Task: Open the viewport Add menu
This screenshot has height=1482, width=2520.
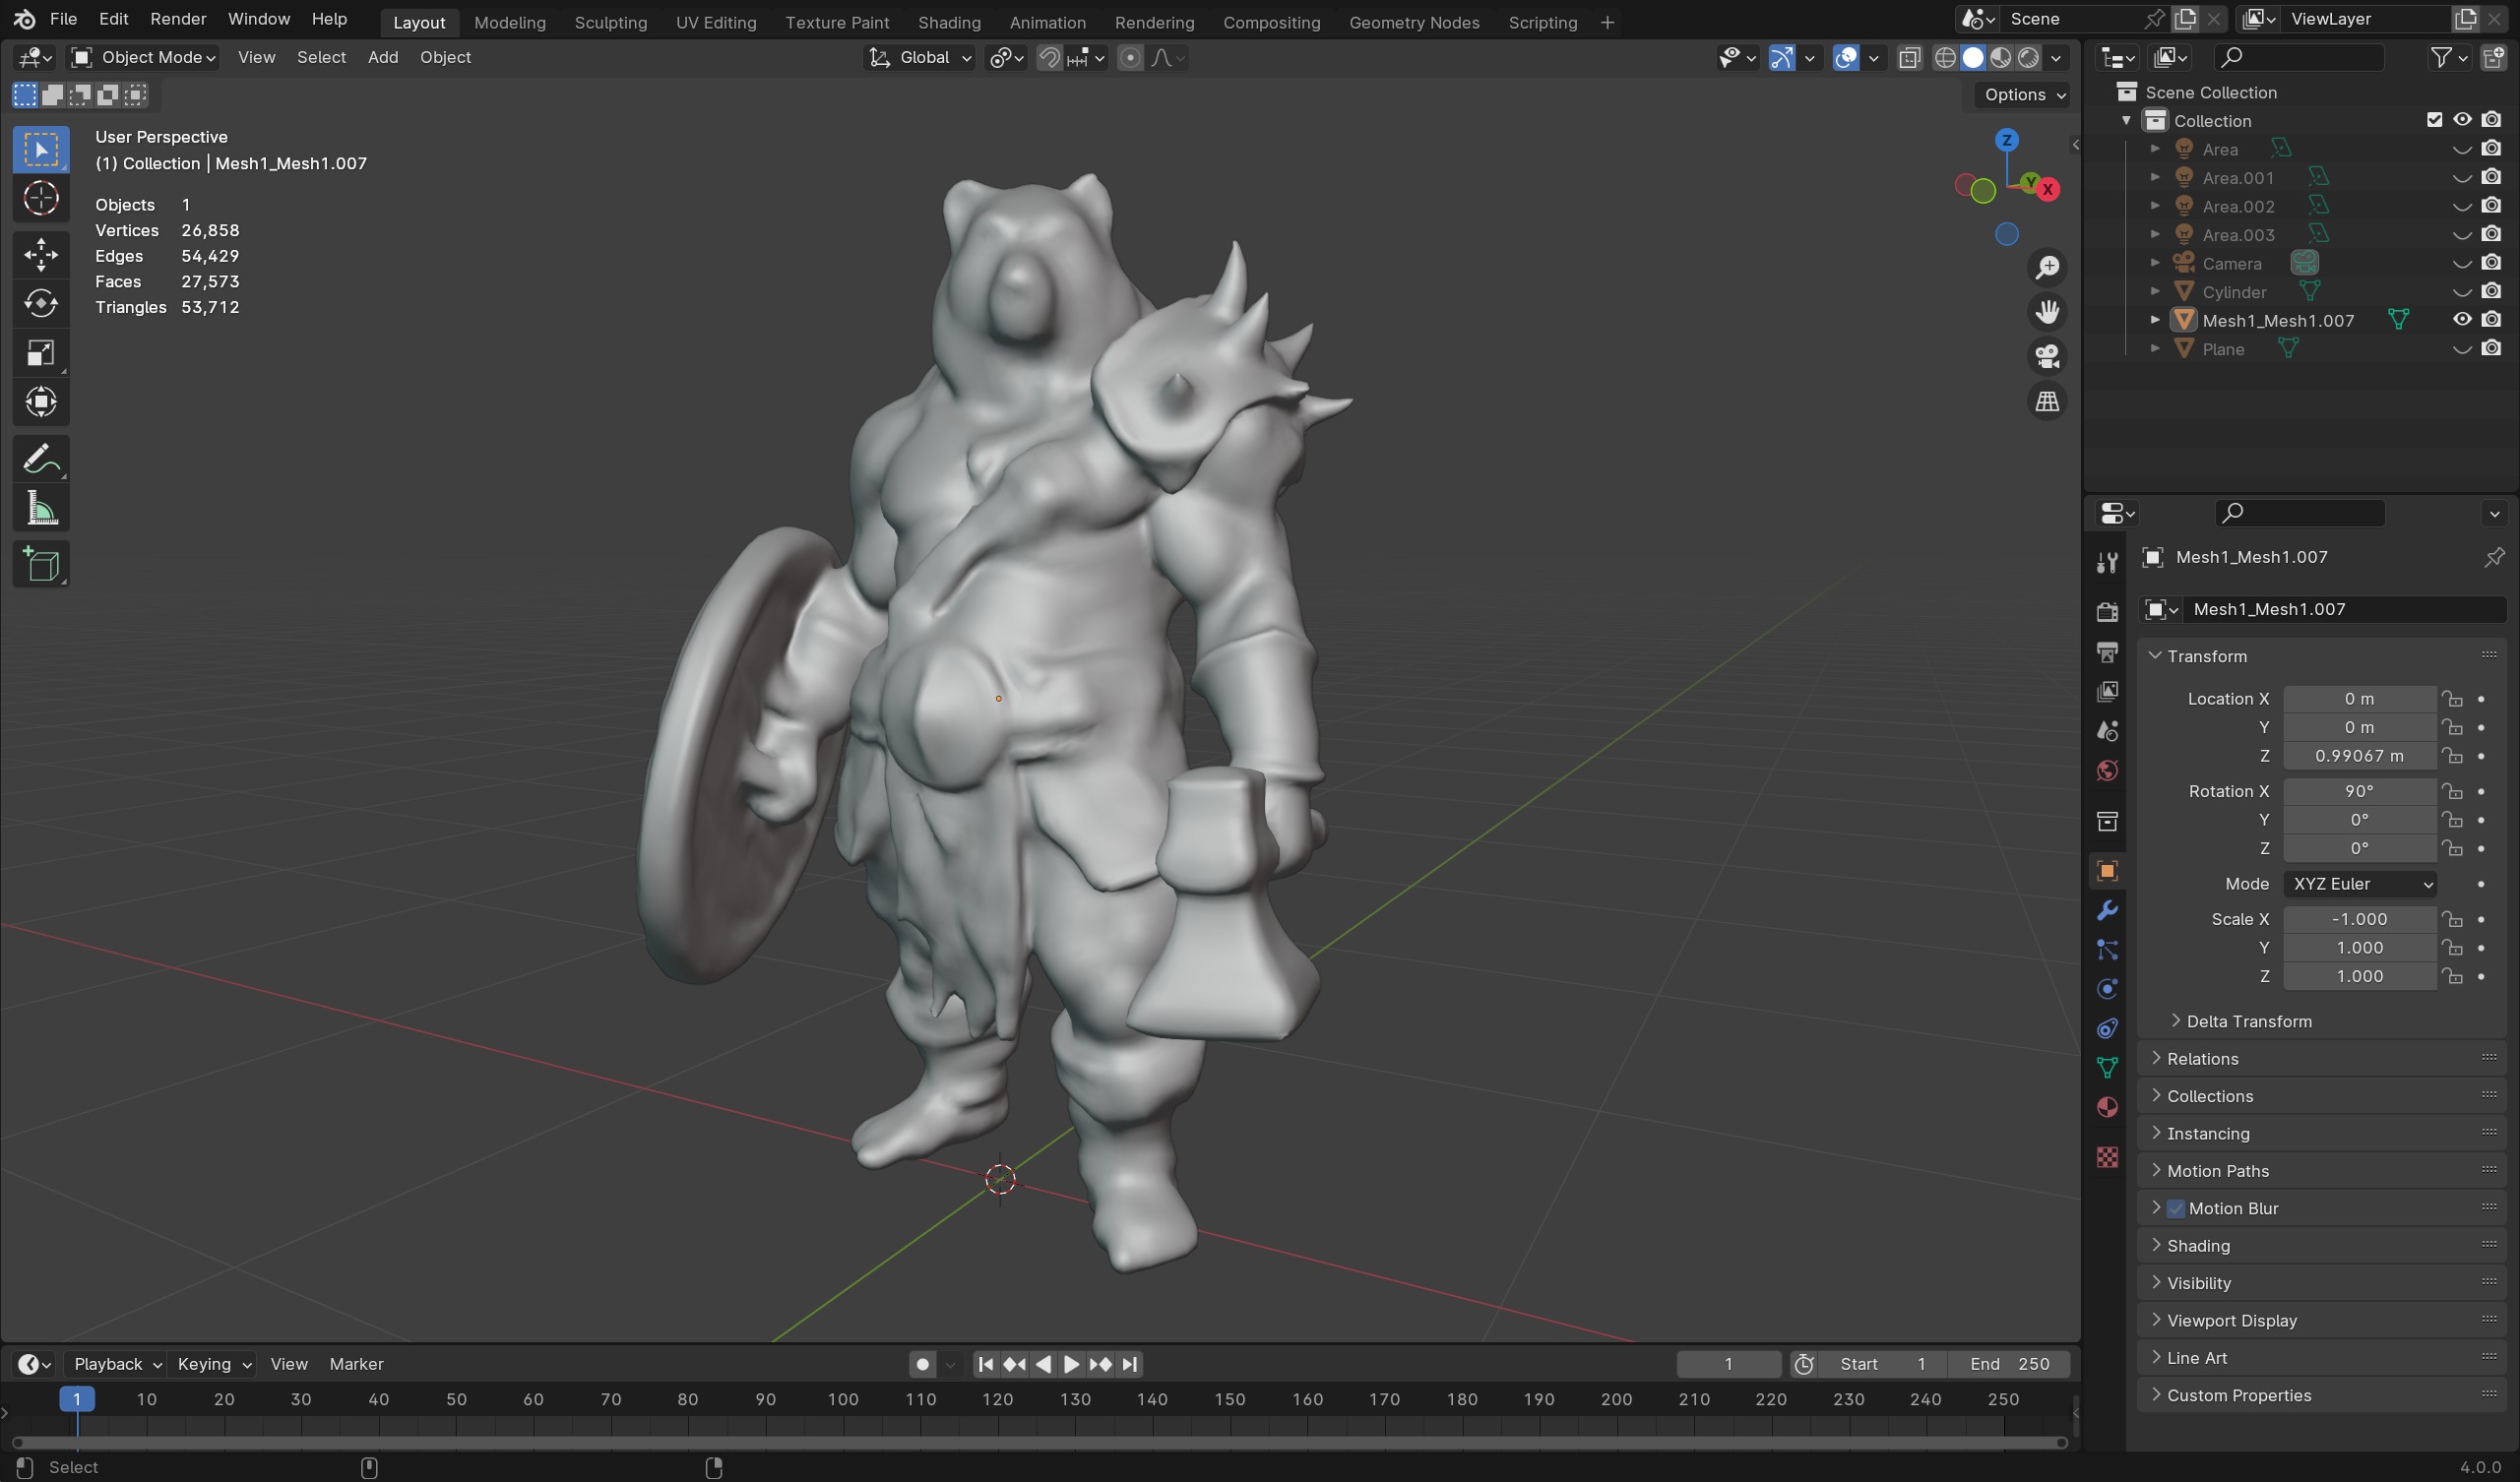Action: coord(383,58)
